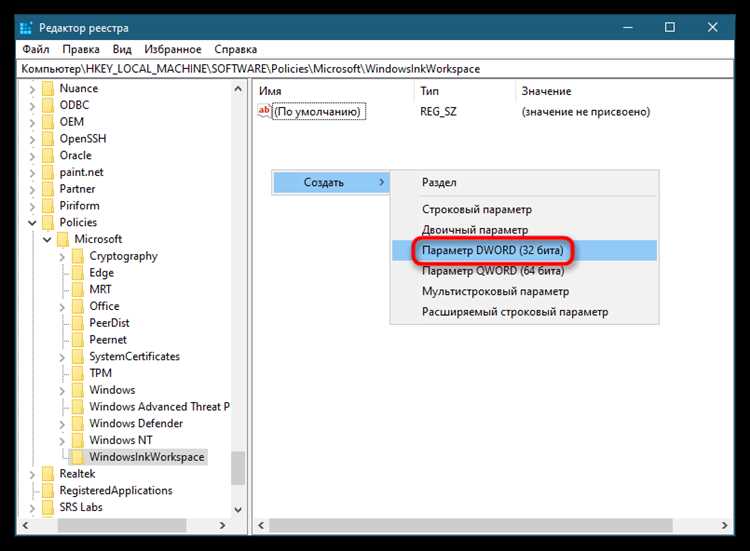Collapse the Policies tree node
This screenshot has height=551, width=750.
coord(32,223)
